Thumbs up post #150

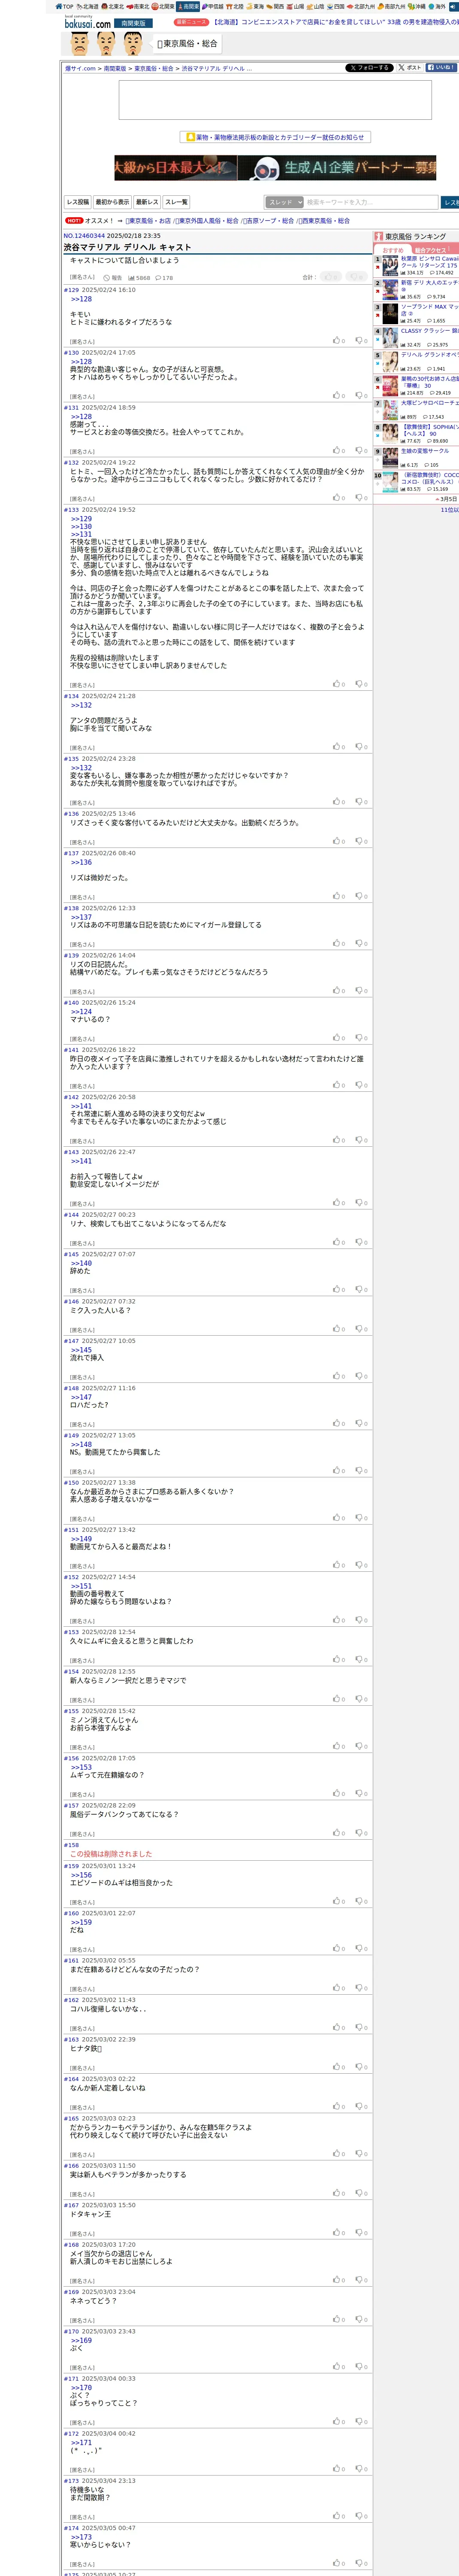[339, 1518]
